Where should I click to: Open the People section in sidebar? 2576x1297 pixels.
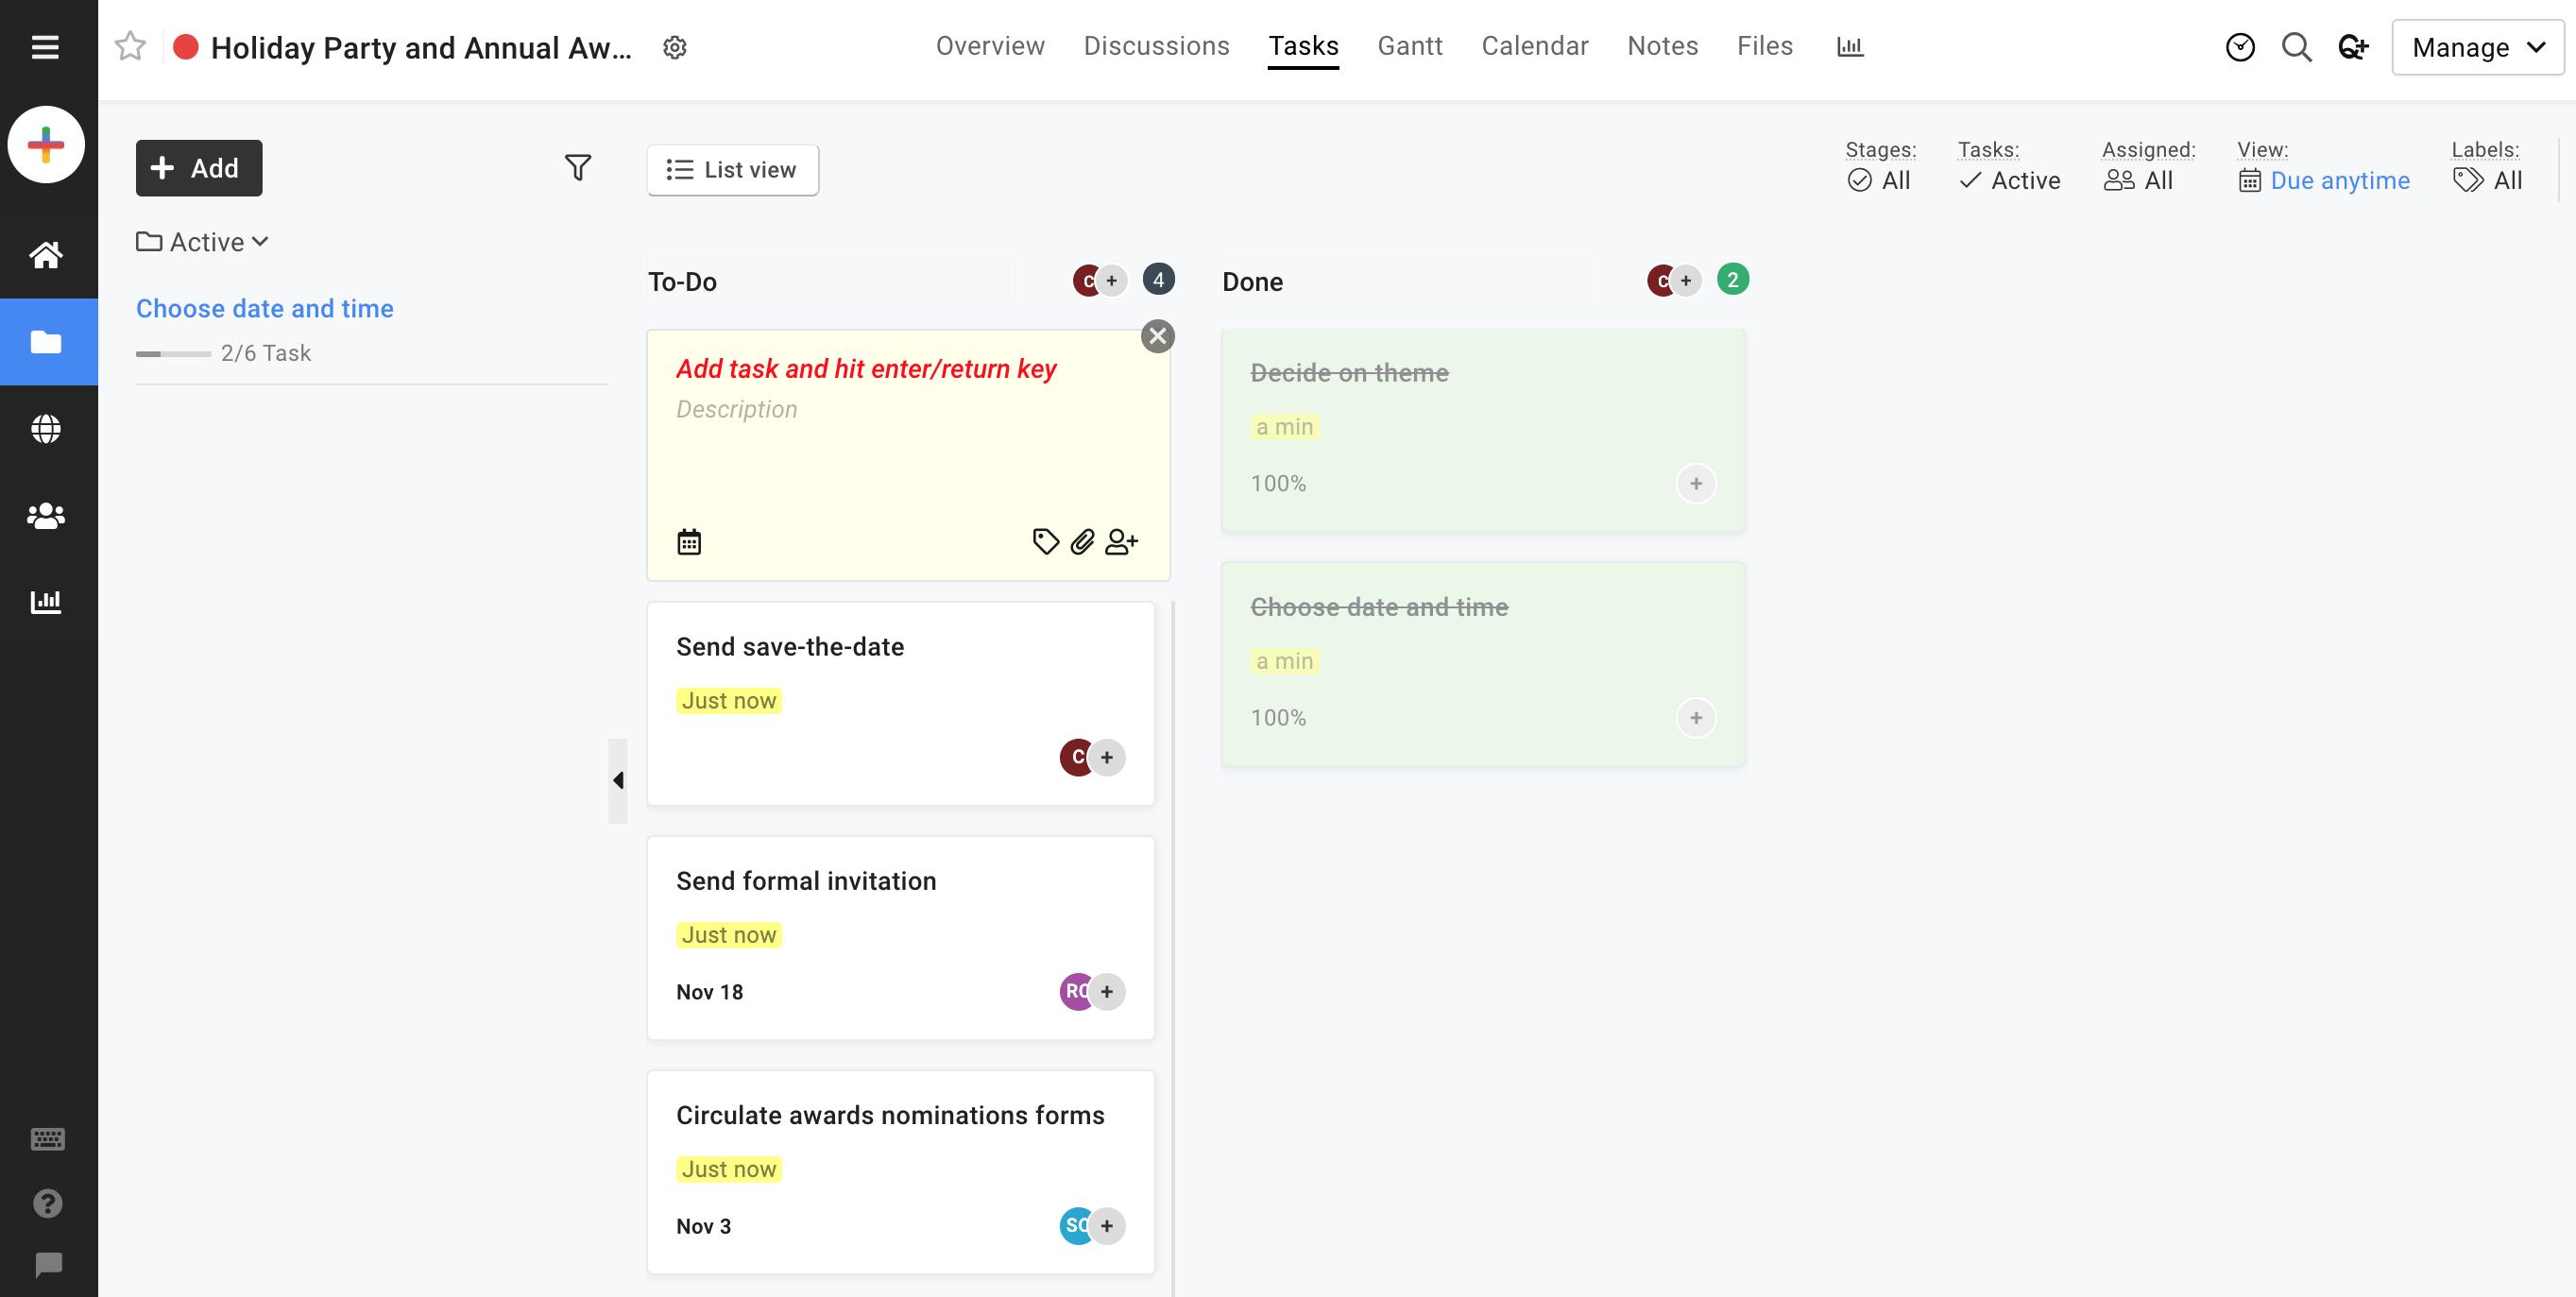coord(46,516)
